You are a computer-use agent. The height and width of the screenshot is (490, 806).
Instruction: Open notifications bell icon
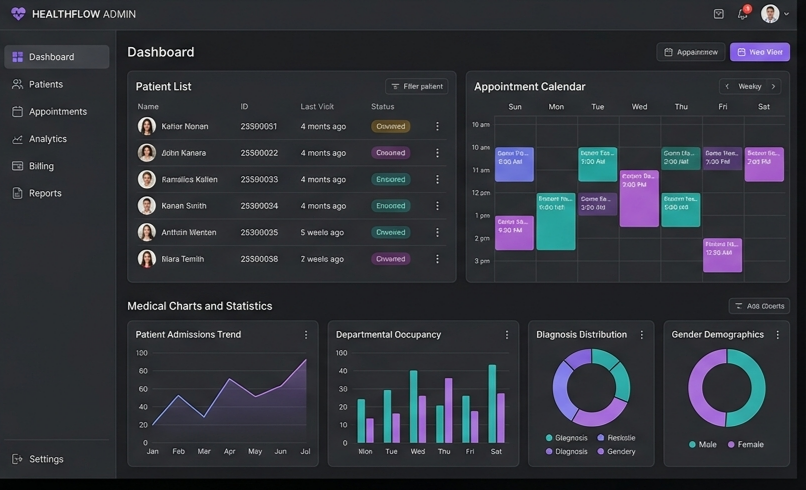[x=743, y=14]
